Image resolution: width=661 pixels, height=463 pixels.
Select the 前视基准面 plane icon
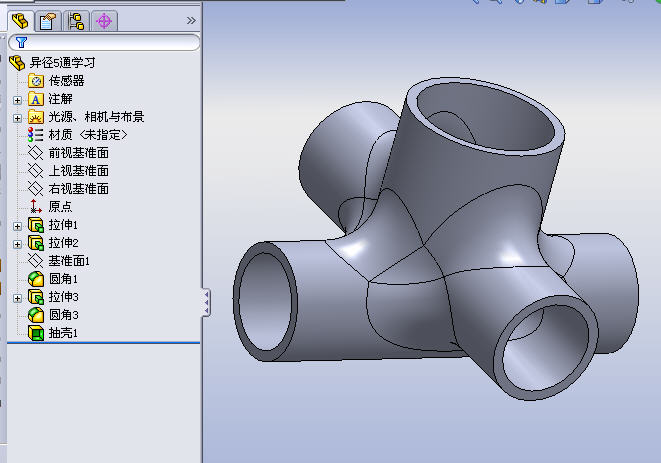click(35, 153)
